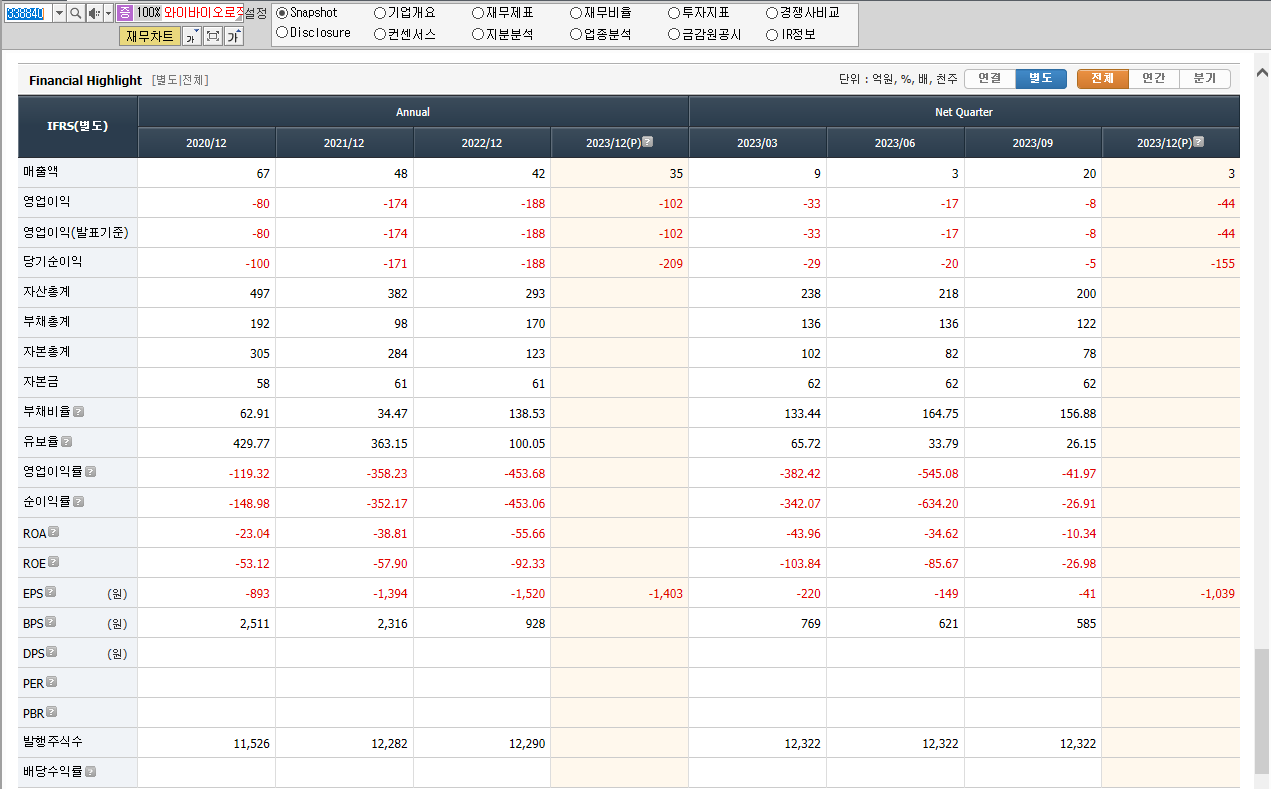The height and width of the screenshot is (789, 1271).
Task: Select the 연간 annual tab
Action: pyautogui.click(x=1154, y=79)
